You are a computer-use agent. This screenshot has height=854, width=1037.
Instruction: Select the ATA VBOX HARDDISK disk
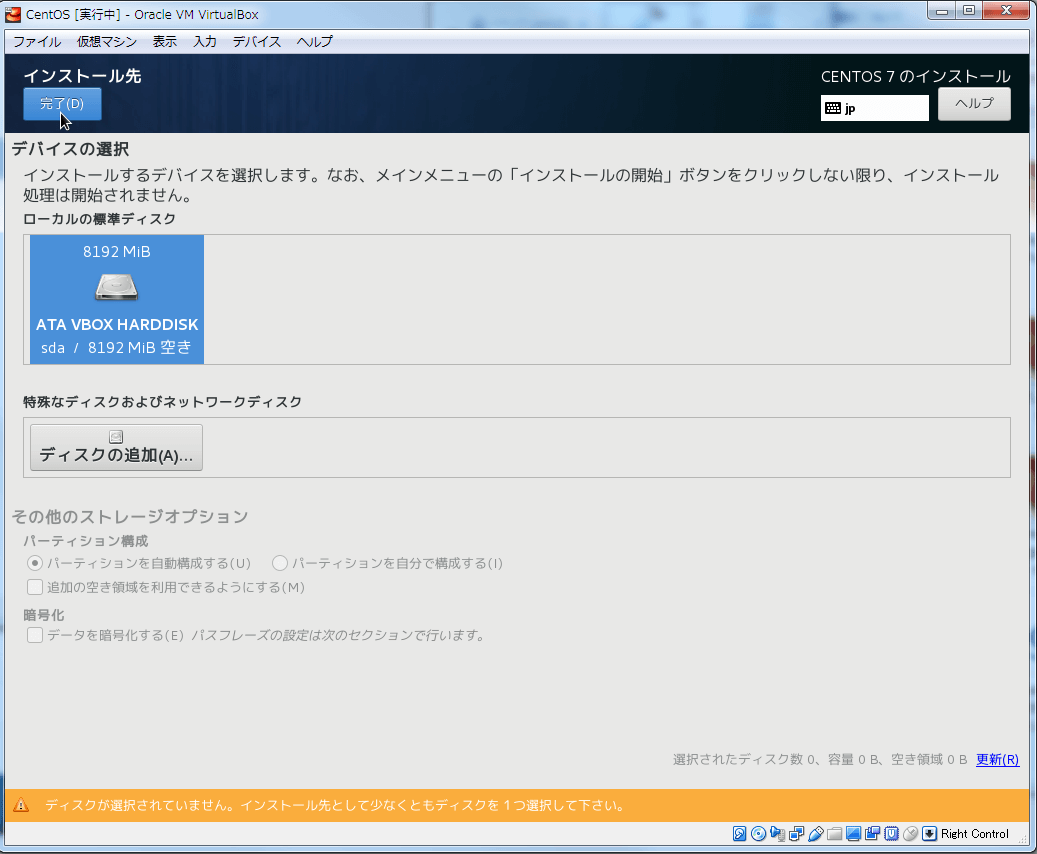(x=116, y=299)
